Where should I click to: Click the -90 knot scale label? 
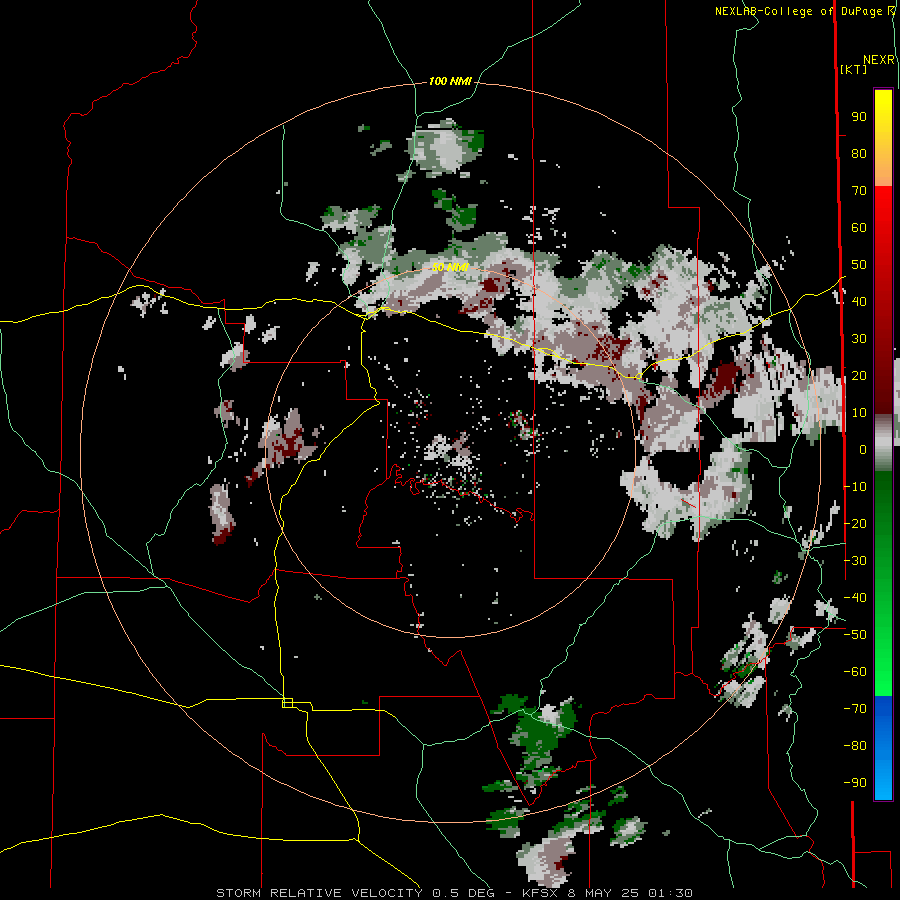coord(855,782)
